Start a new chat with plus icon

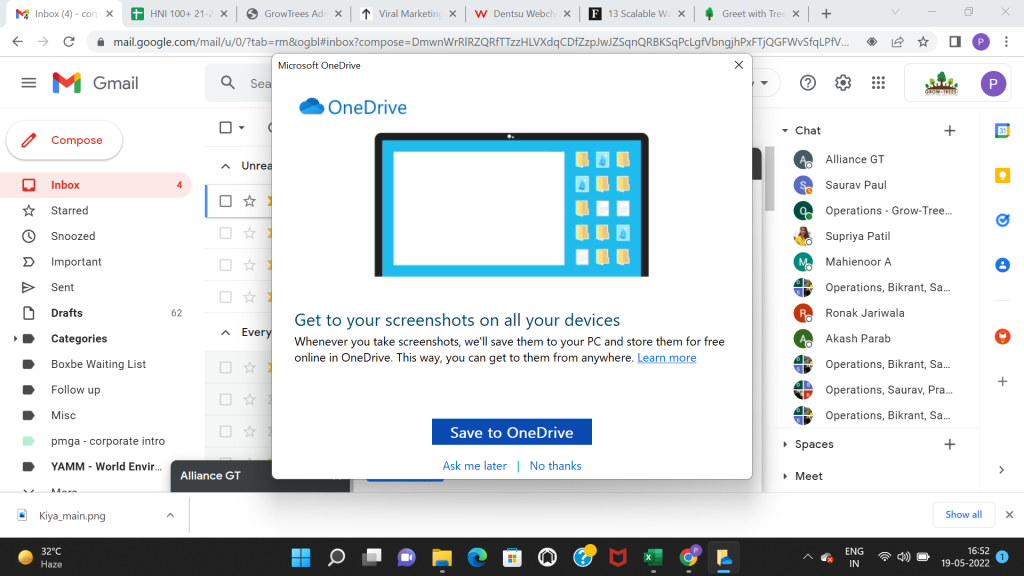point(949,131)
